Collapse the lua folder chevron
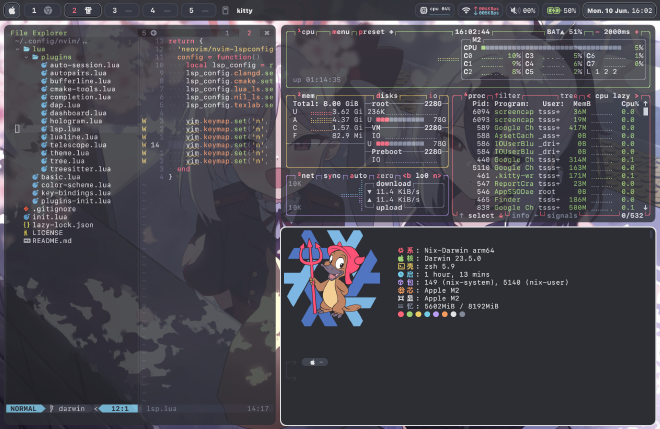The width and height of the screenshot is (660, 429). click(18, 49)
